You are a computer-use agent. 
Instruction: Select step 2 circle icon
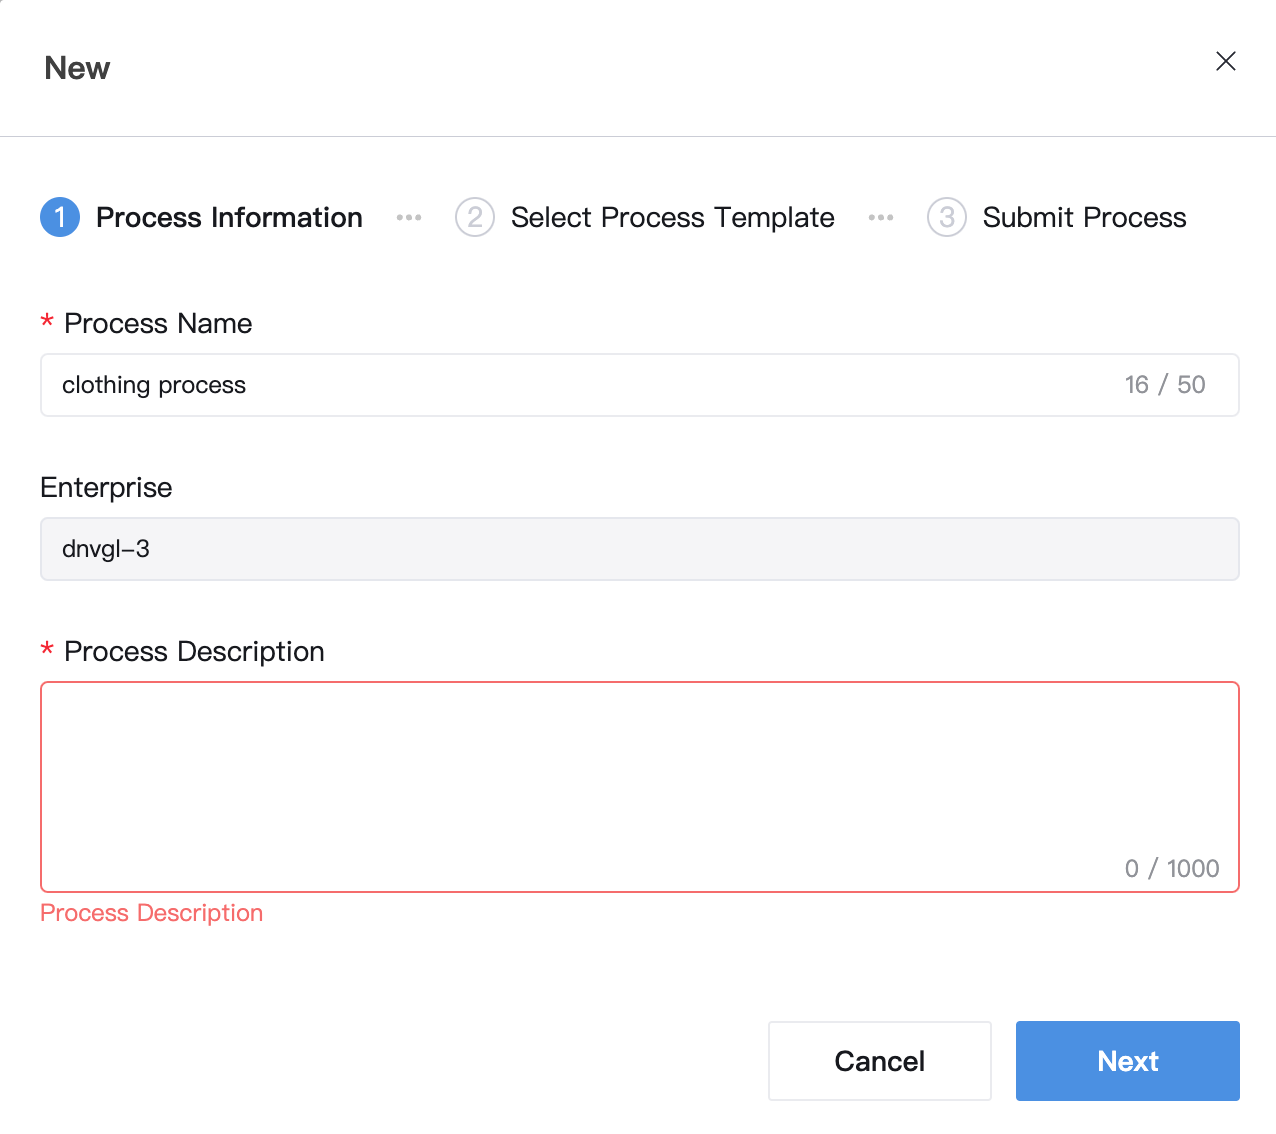(475, 217)
